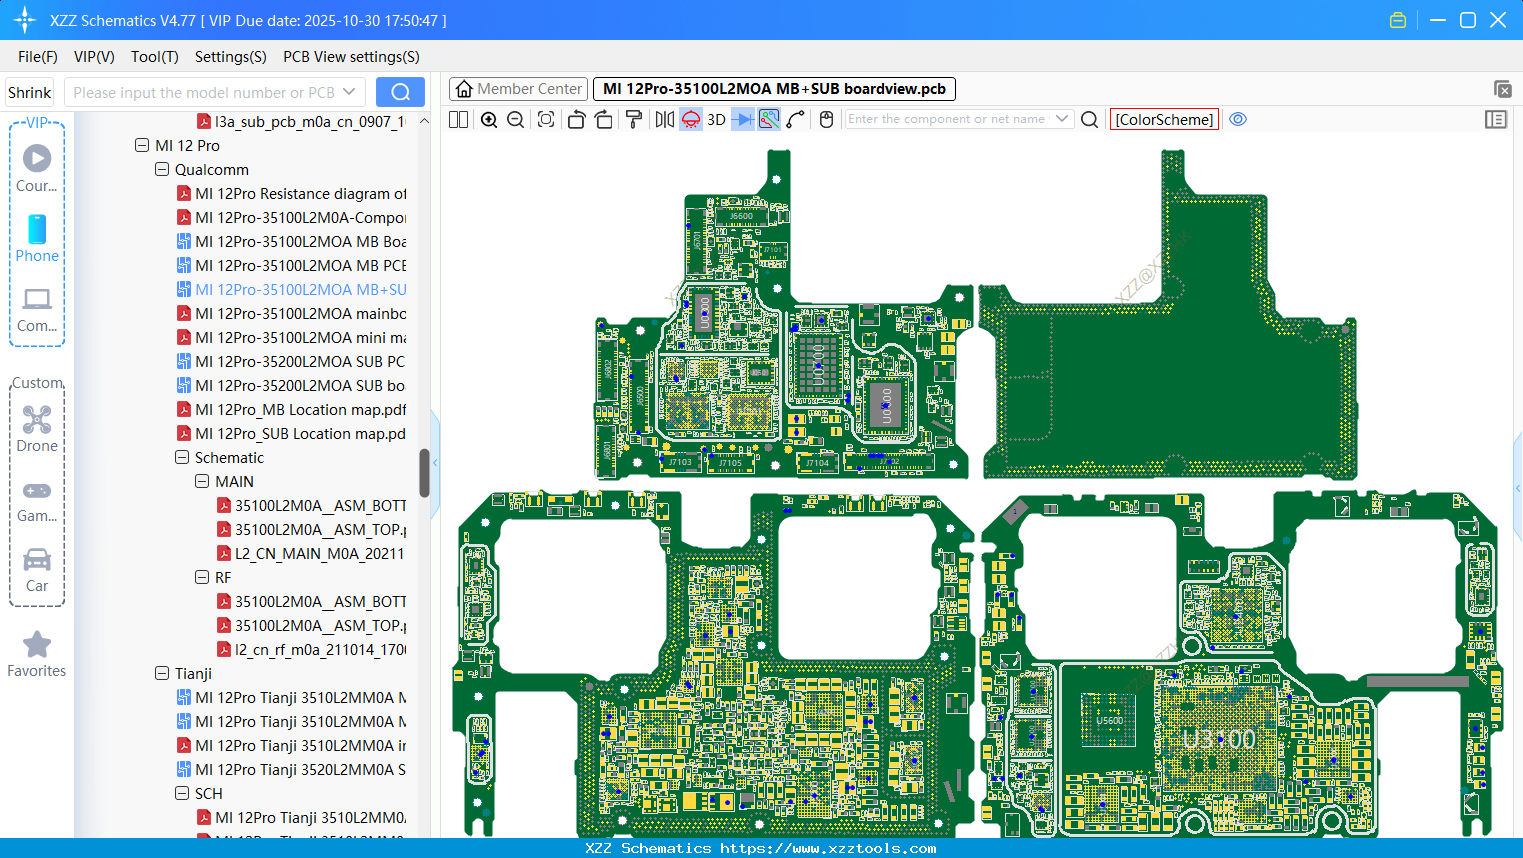Image resolution: width=1523 pixels, height=858 pixels.
Task: Open the Tool(T) menu
Action: click(x=154, y=57)
